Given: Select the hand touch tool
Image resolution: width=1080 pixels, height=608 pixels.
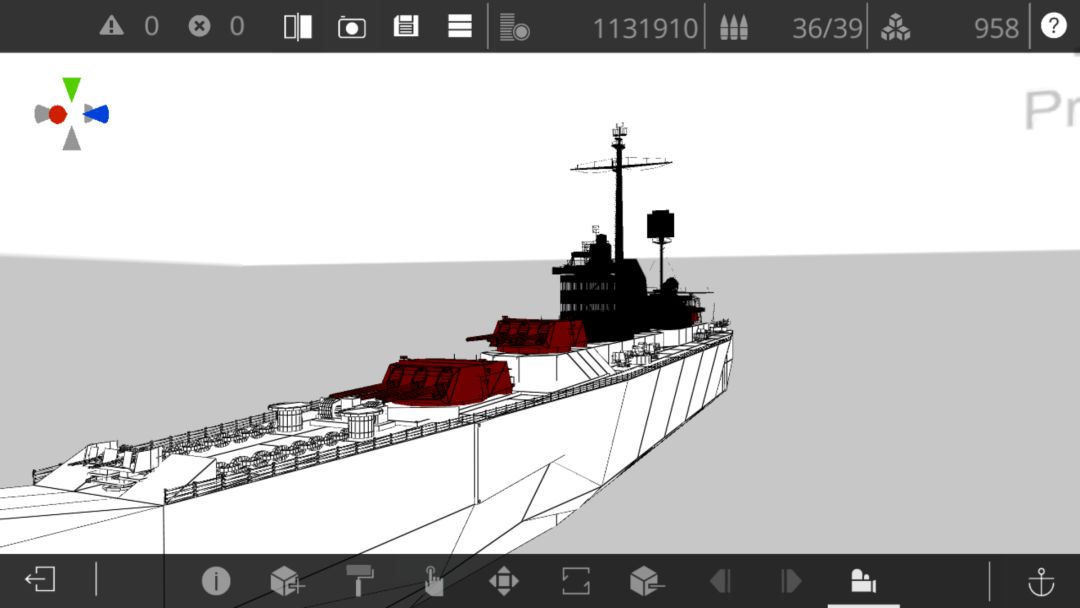Looking at the screenshot, I should pos(433,580).
